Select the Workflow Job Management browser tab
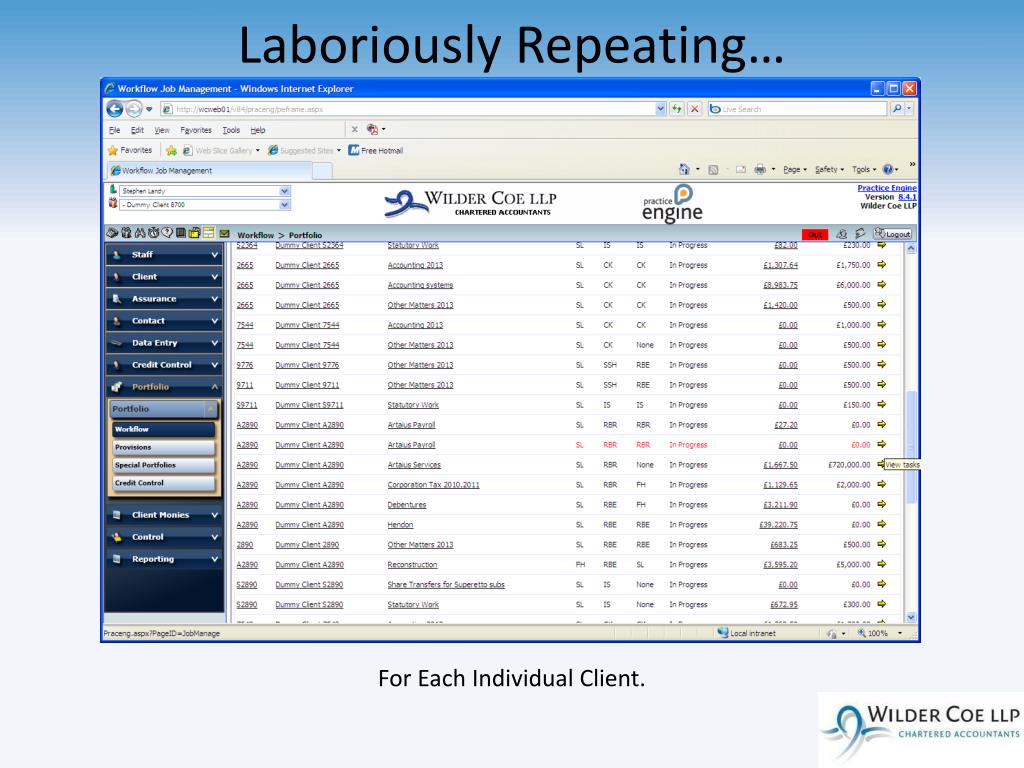 209,170
